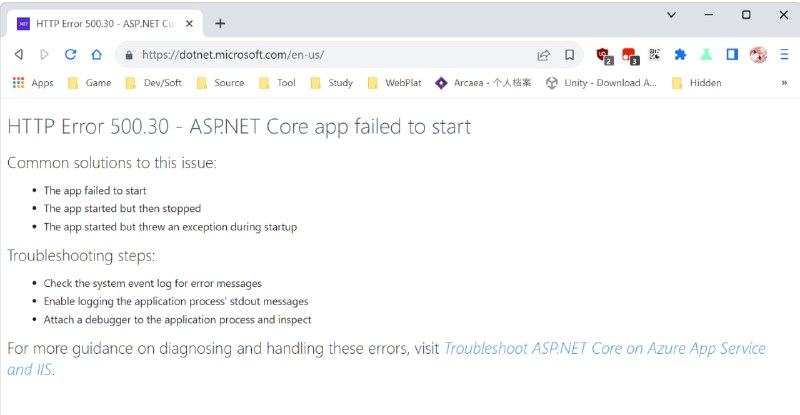The height and width of the screenshot is (415, 800).
Task: Open the red extension with badge 3
Action: coord(630,55)
